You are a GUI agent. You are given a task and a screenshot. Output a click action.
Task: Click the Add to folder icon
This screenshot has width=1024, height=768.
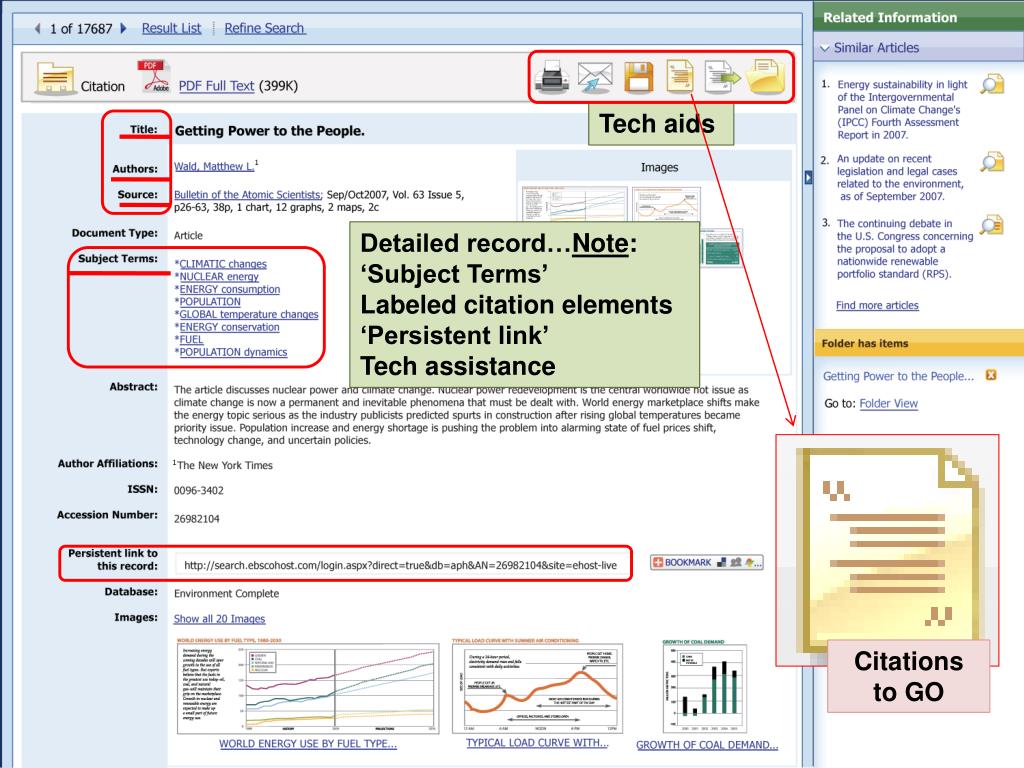click(x=766, y=76)
